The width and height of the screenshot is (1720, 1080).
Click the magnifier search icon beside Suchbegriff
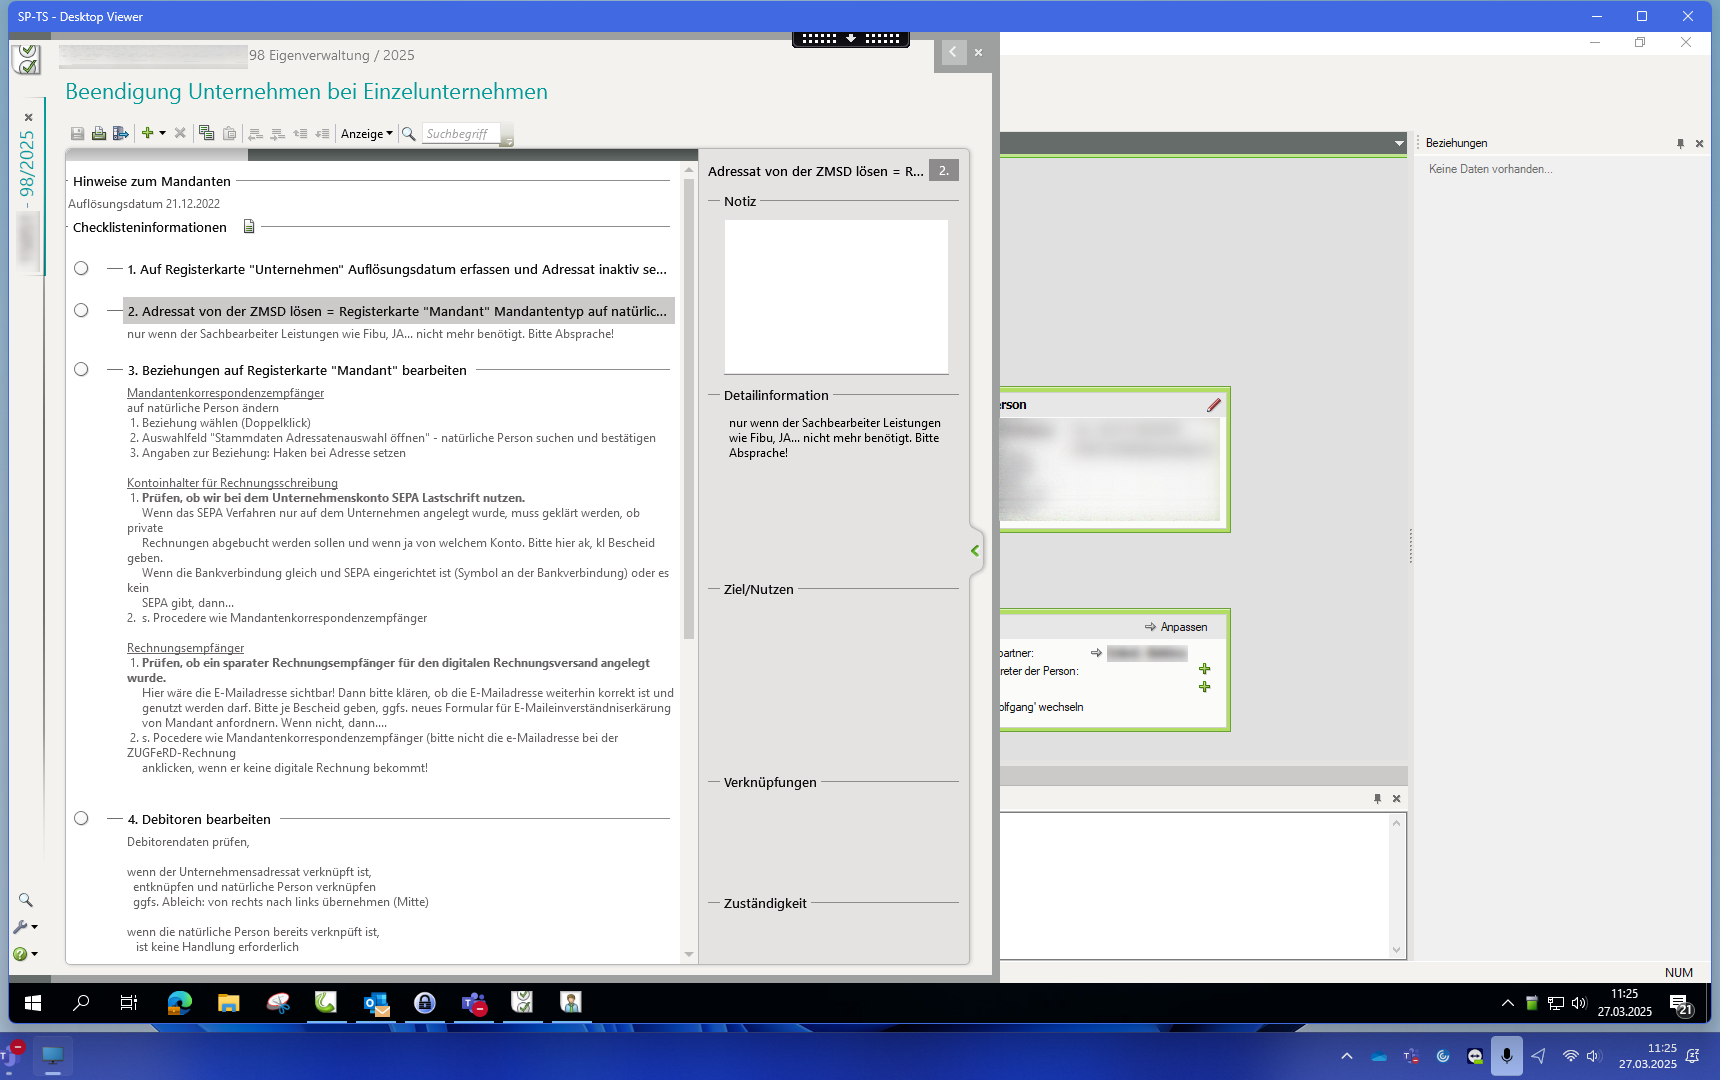[409, 134]
